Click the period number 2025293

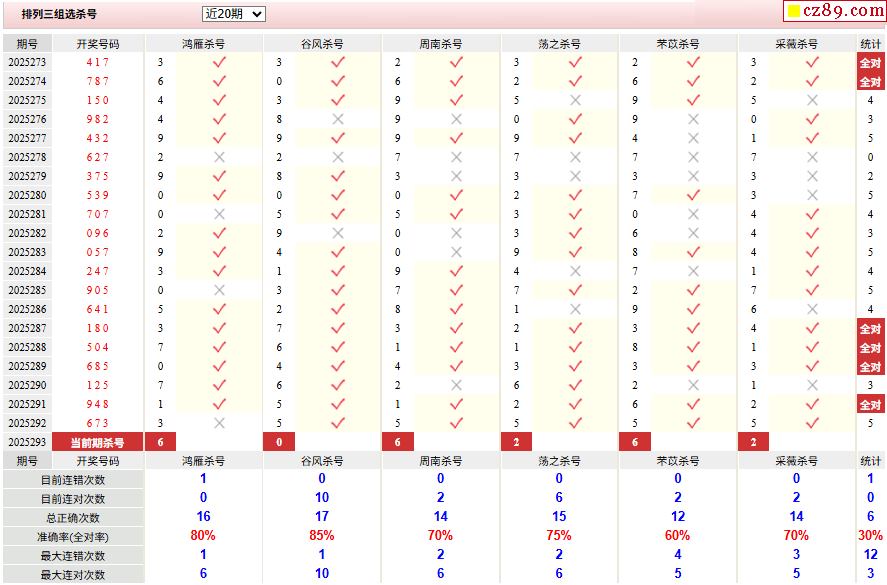tap(27, 442)
